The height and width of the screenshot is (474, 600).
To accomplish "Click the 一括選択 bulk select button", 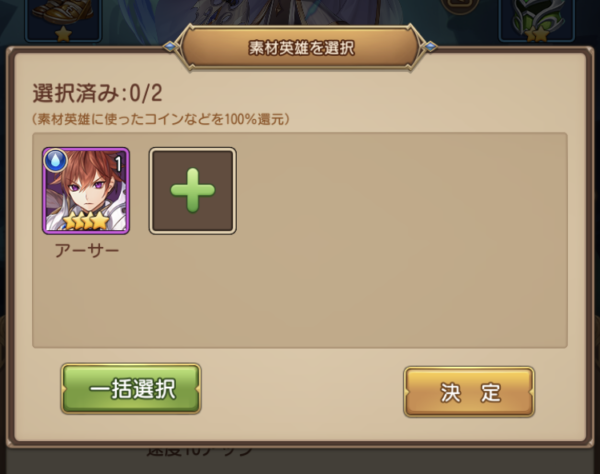I will click(131, 389).
